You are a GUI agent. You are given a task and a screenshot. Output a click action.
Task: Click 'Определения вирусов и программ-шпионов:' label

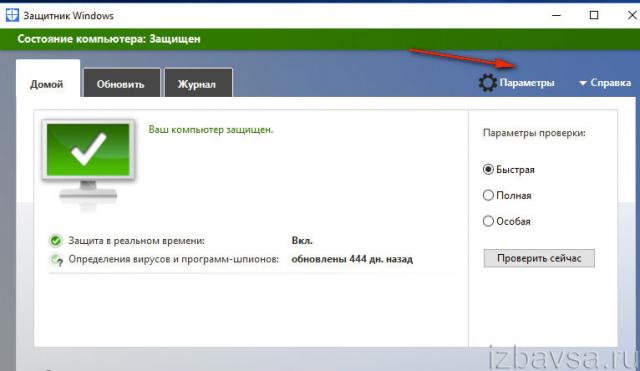pyautogui.click(x=173, y=259)
